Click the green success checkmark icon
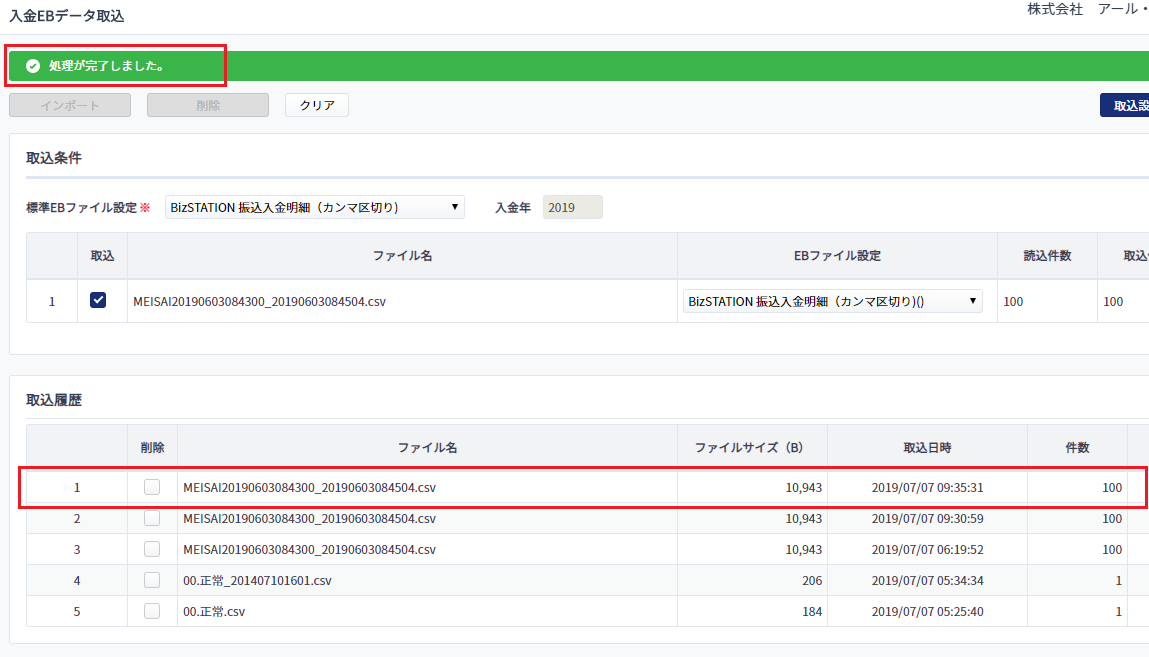The width and height of the screenshot is (1149, 657). tap(32, 66)
